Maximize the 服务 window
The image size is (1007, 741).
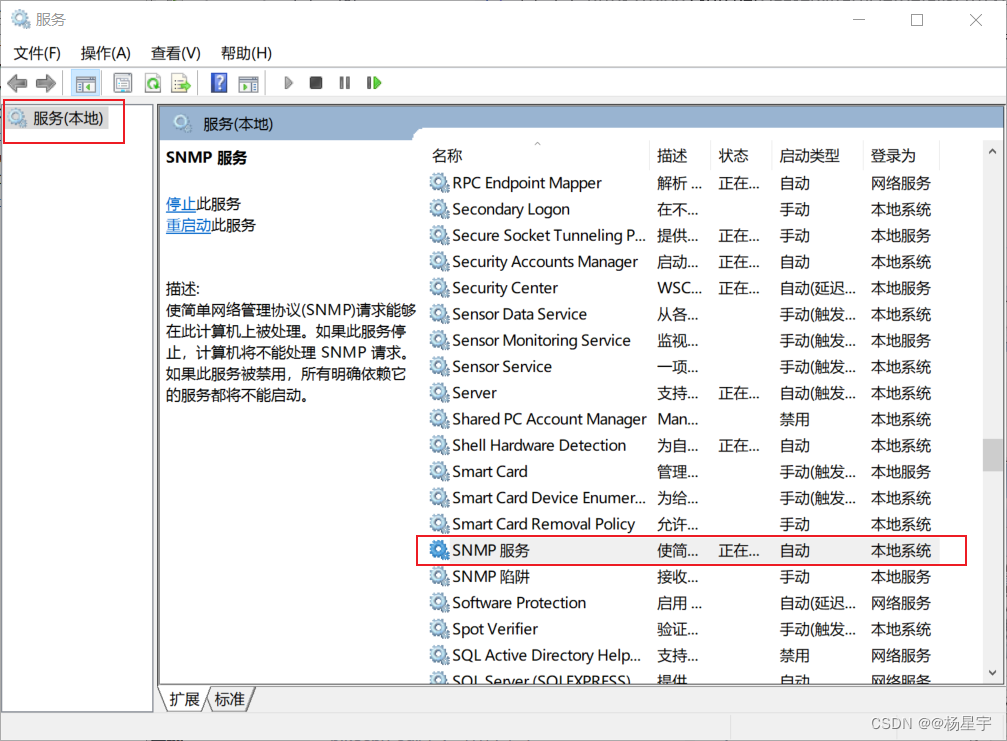[917, 20]
